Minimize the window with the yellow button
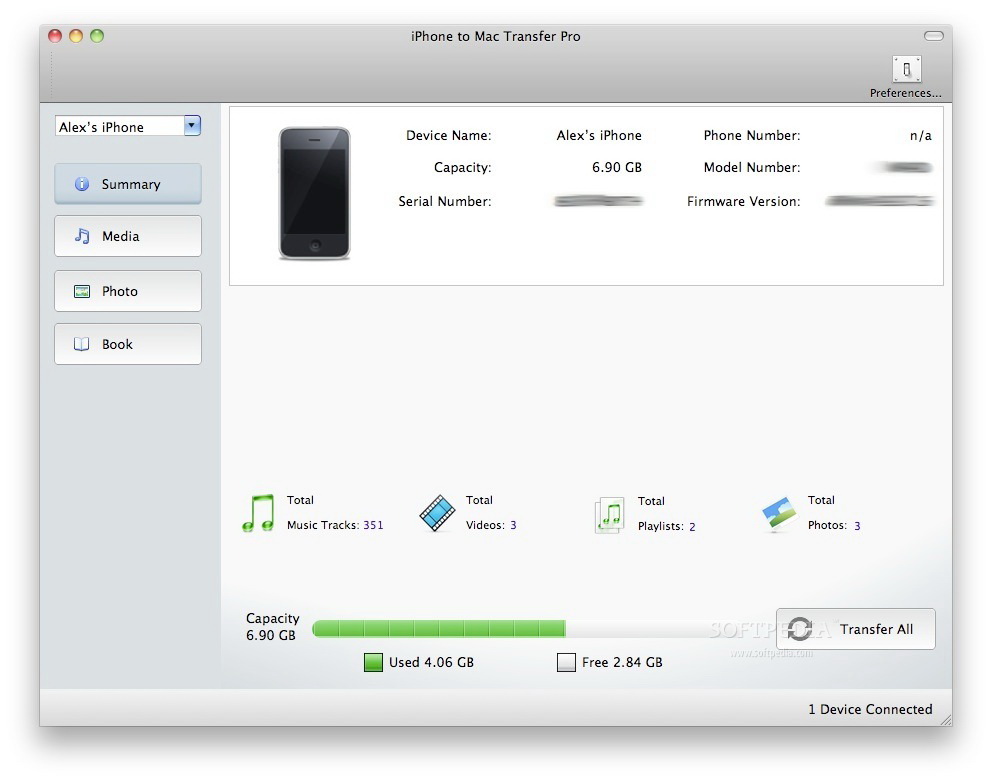Screen dimensions: 992x781 tap(76, 36)
